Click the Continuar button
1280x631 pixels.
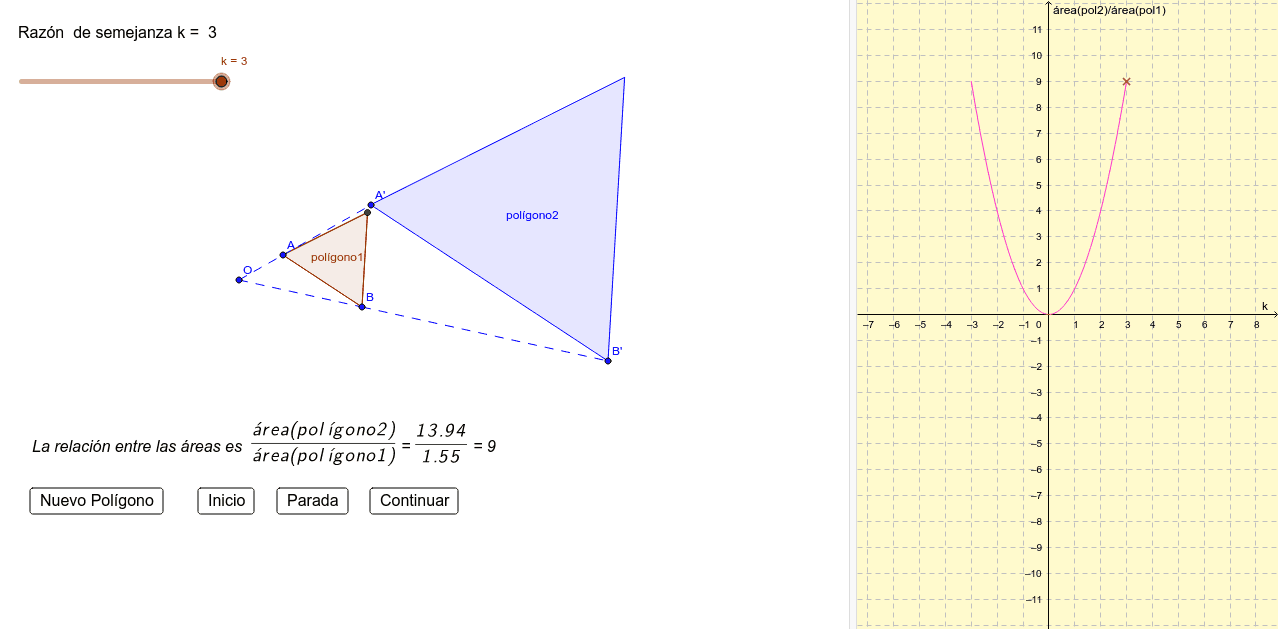tap(414, 501)
